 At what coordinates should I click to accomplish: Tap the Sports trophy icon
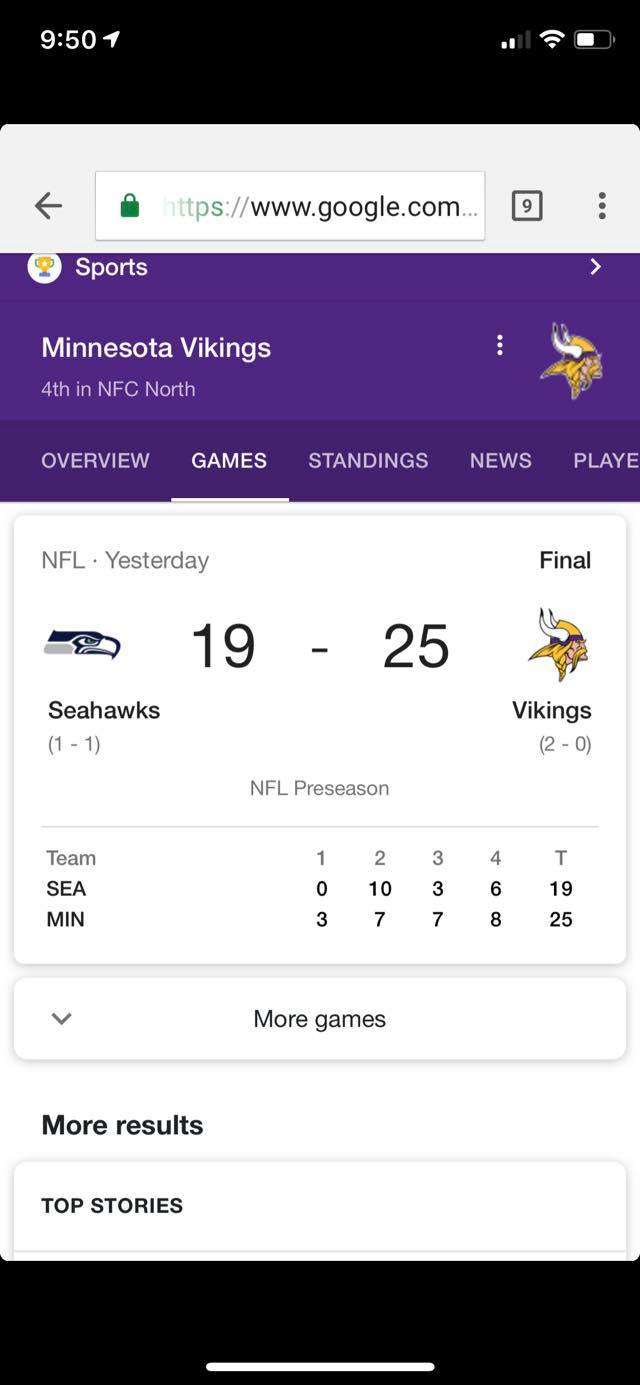(44, 267)
